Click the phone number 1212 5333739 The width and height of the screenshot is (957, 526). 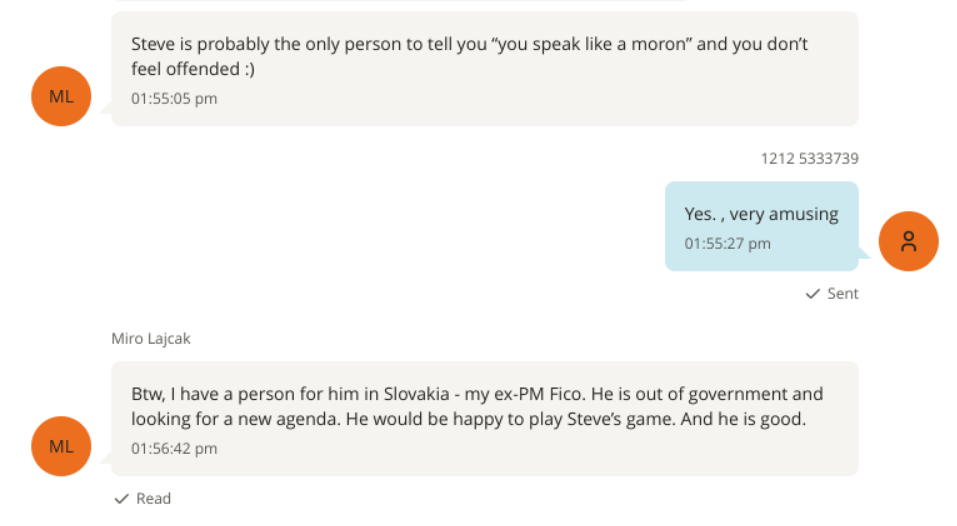[x=809, y=158]
